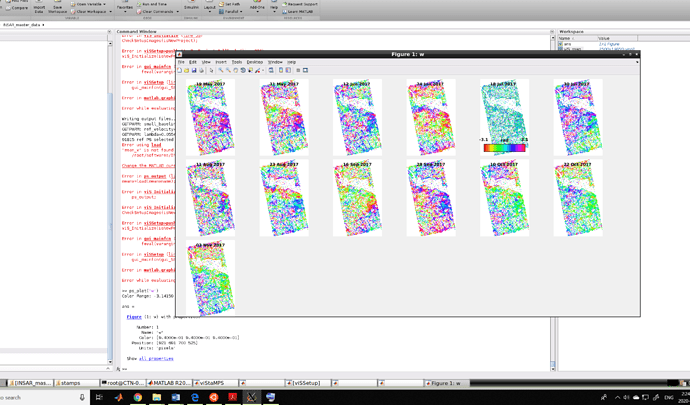
Task: Switch to 'viStaMPS' window in bottom taskbar
Action: 216,383
